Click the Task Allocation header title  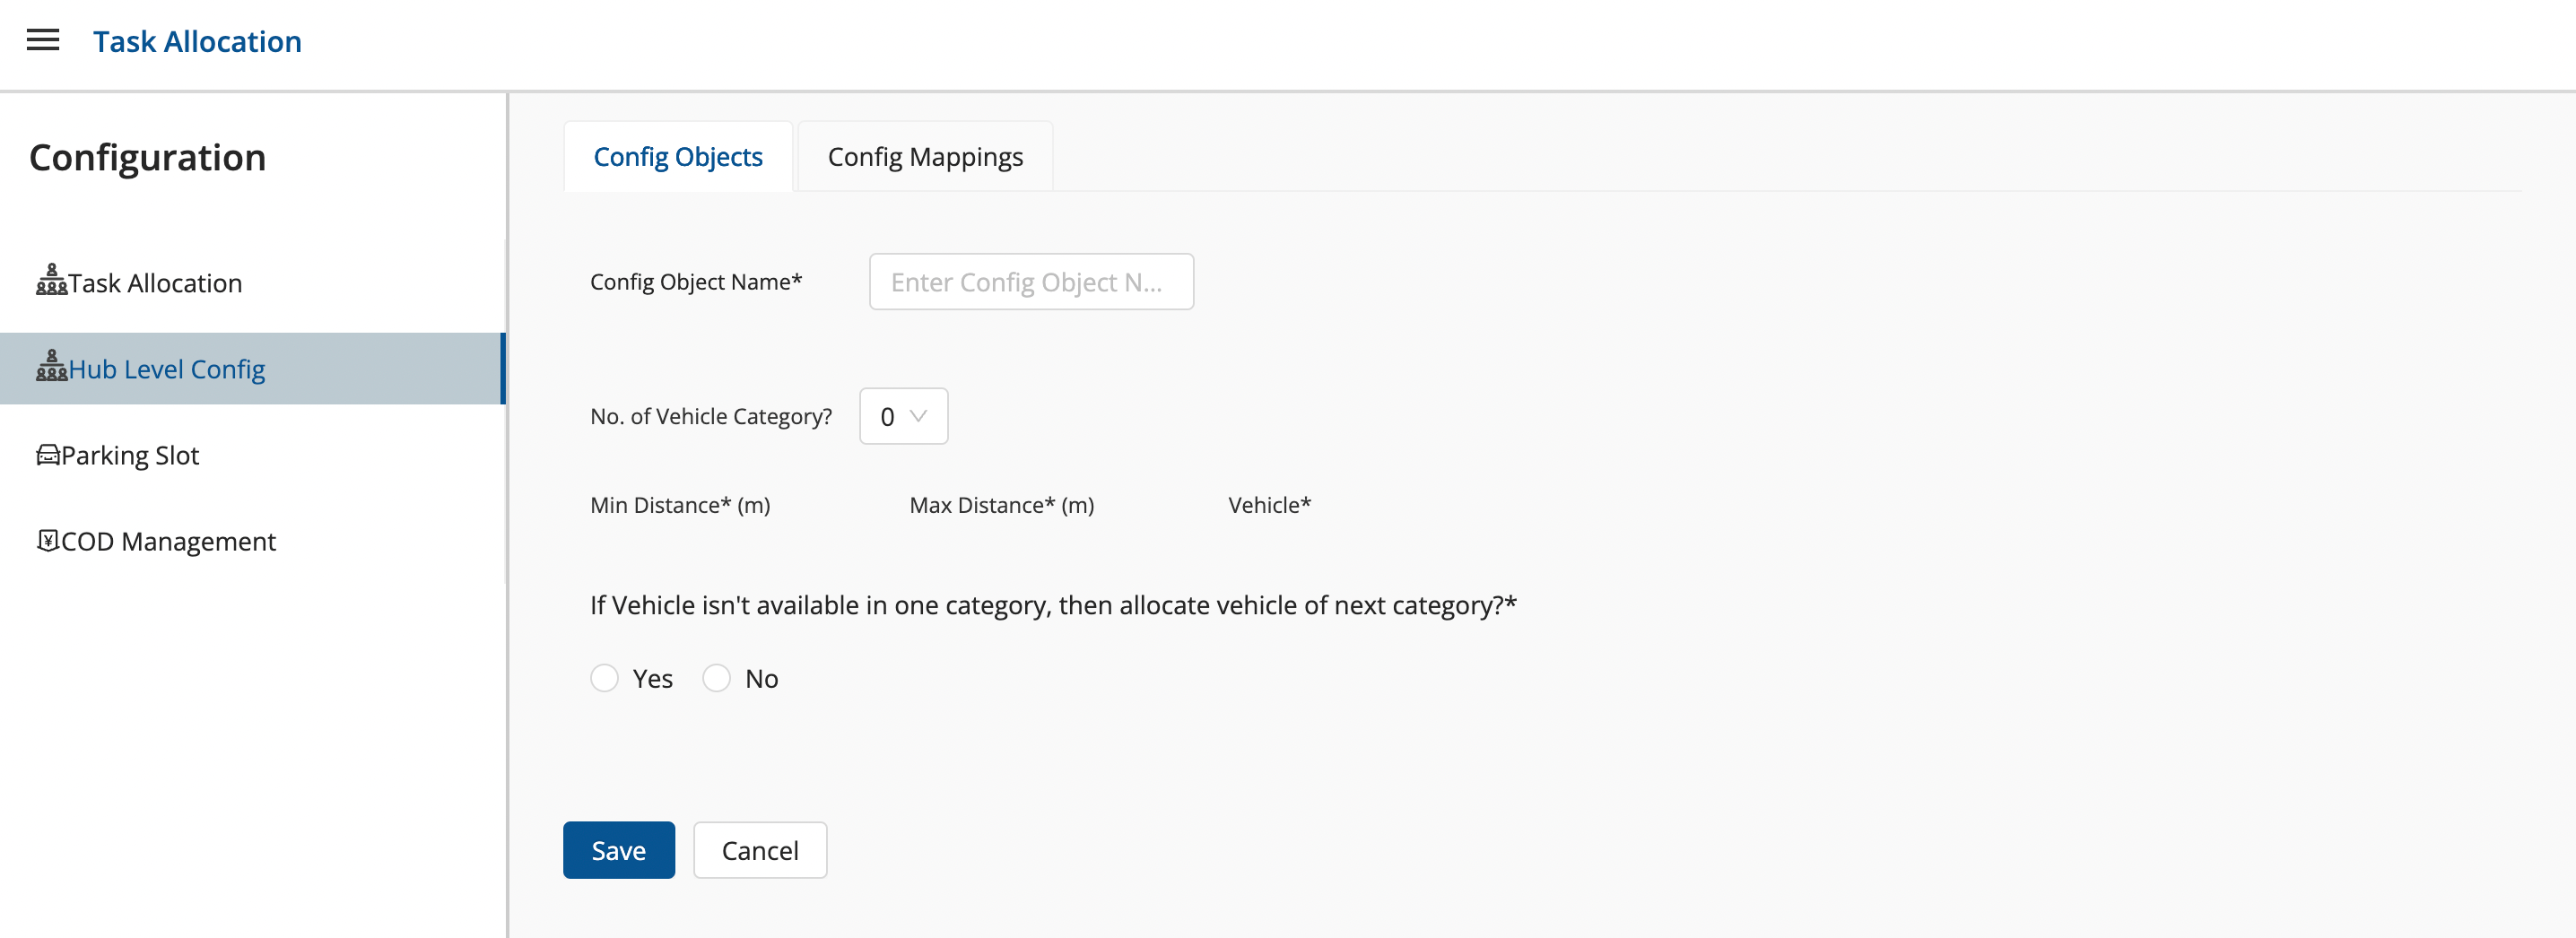197,41
